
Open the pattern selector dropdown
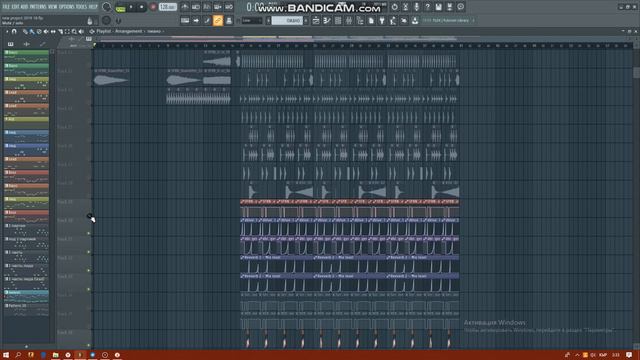[x=287, y=20]
